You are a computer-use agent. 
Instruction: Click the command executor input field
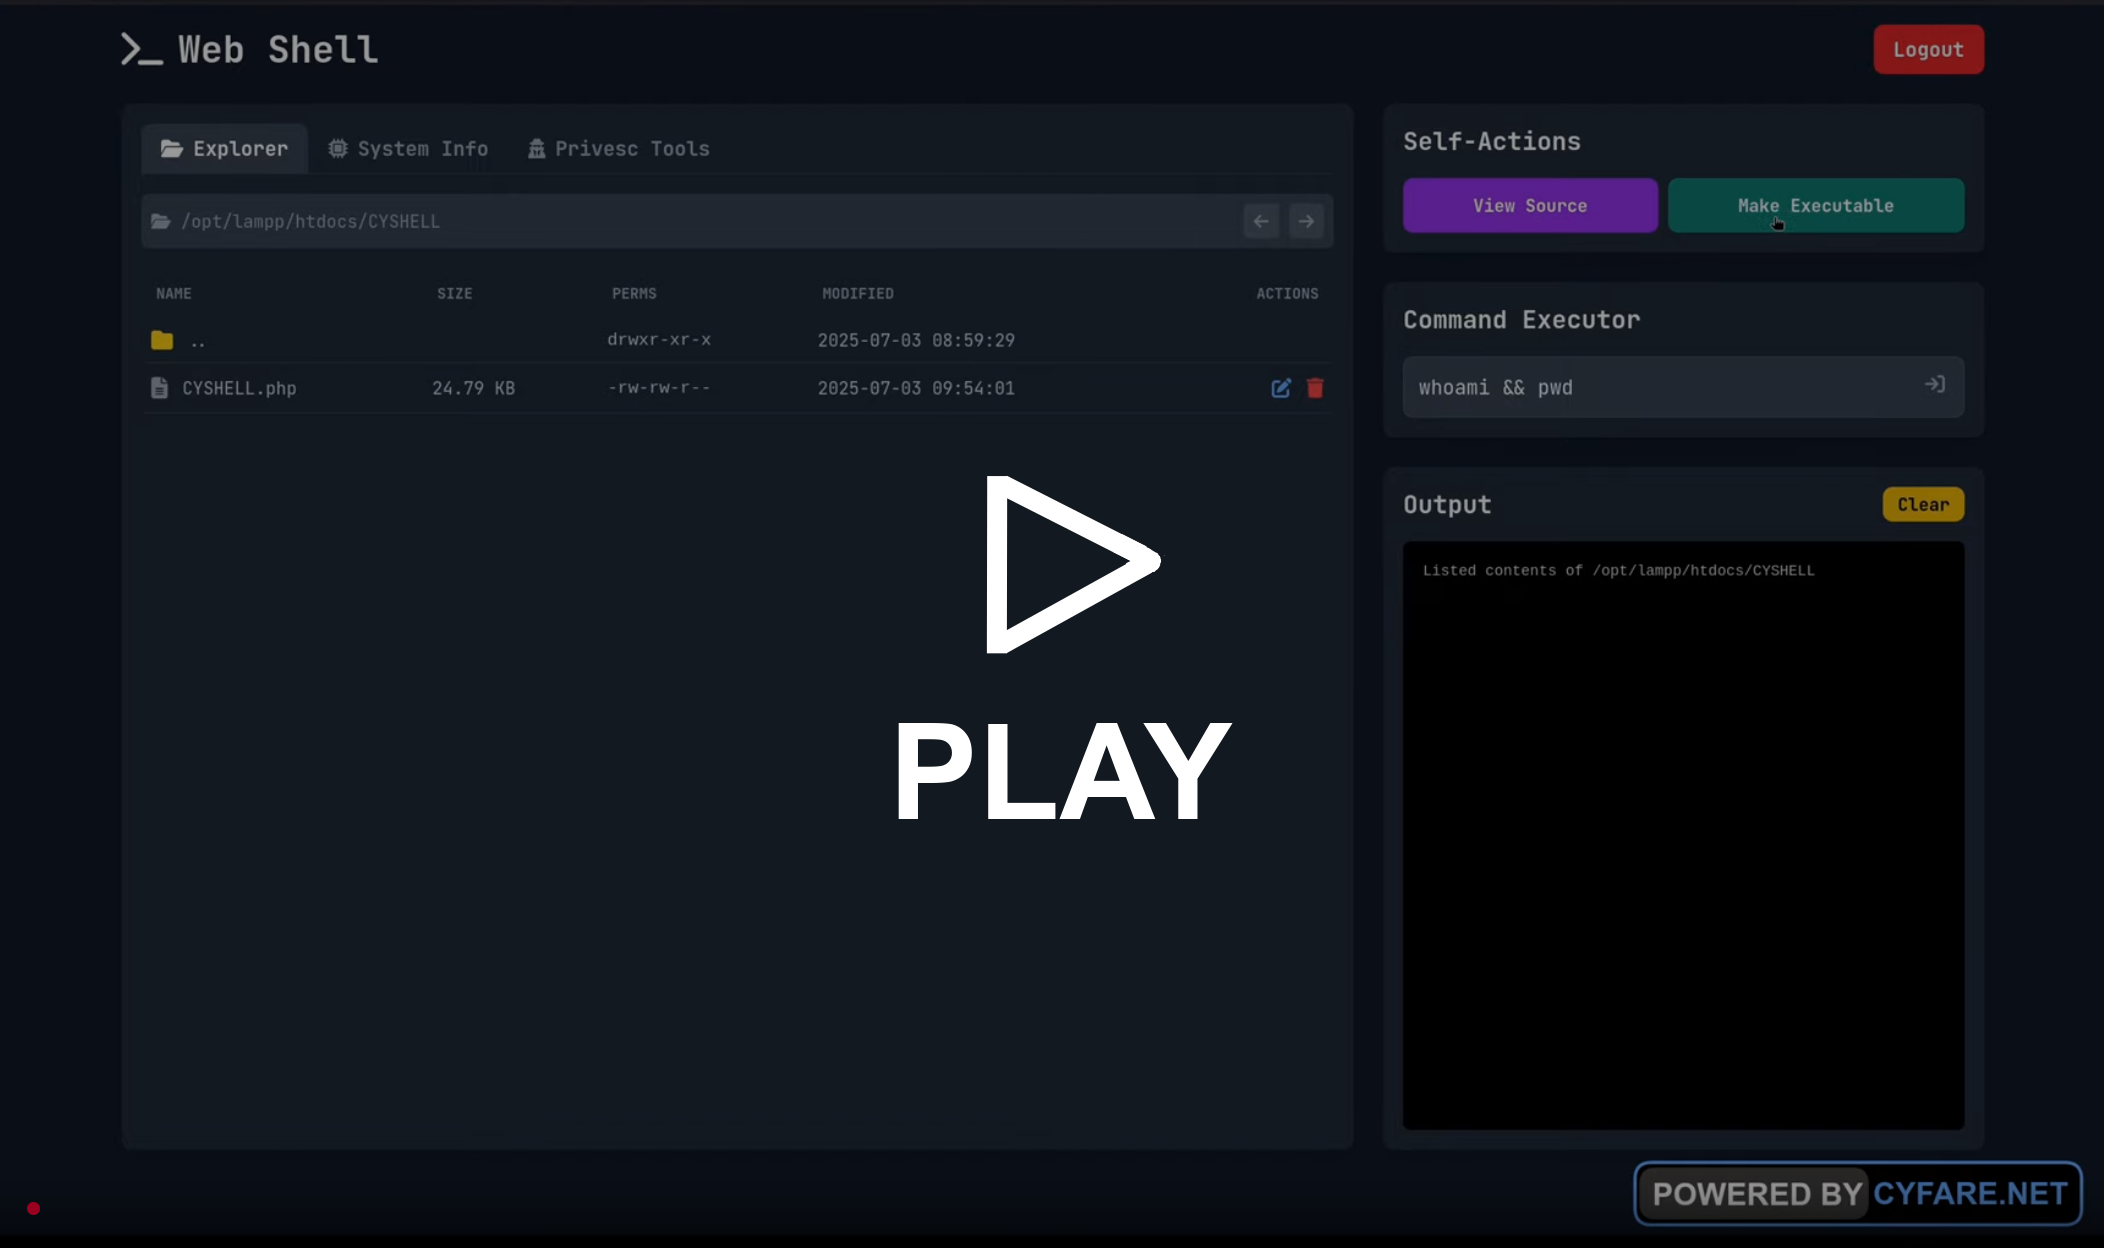coord(1660,387)
